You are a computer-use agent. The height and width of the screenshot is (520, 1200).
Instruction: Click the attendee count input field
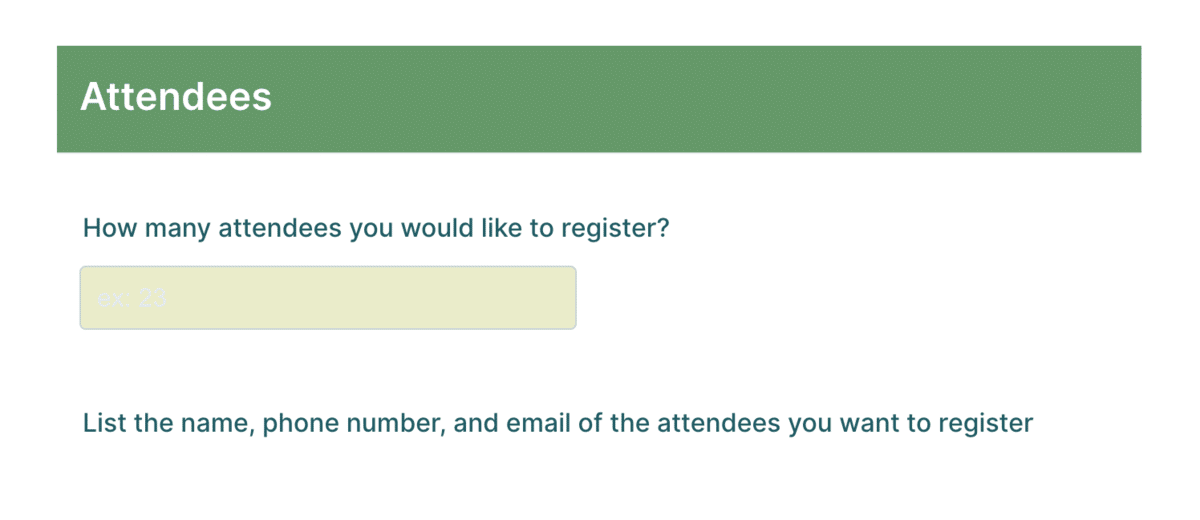(327, 298)
